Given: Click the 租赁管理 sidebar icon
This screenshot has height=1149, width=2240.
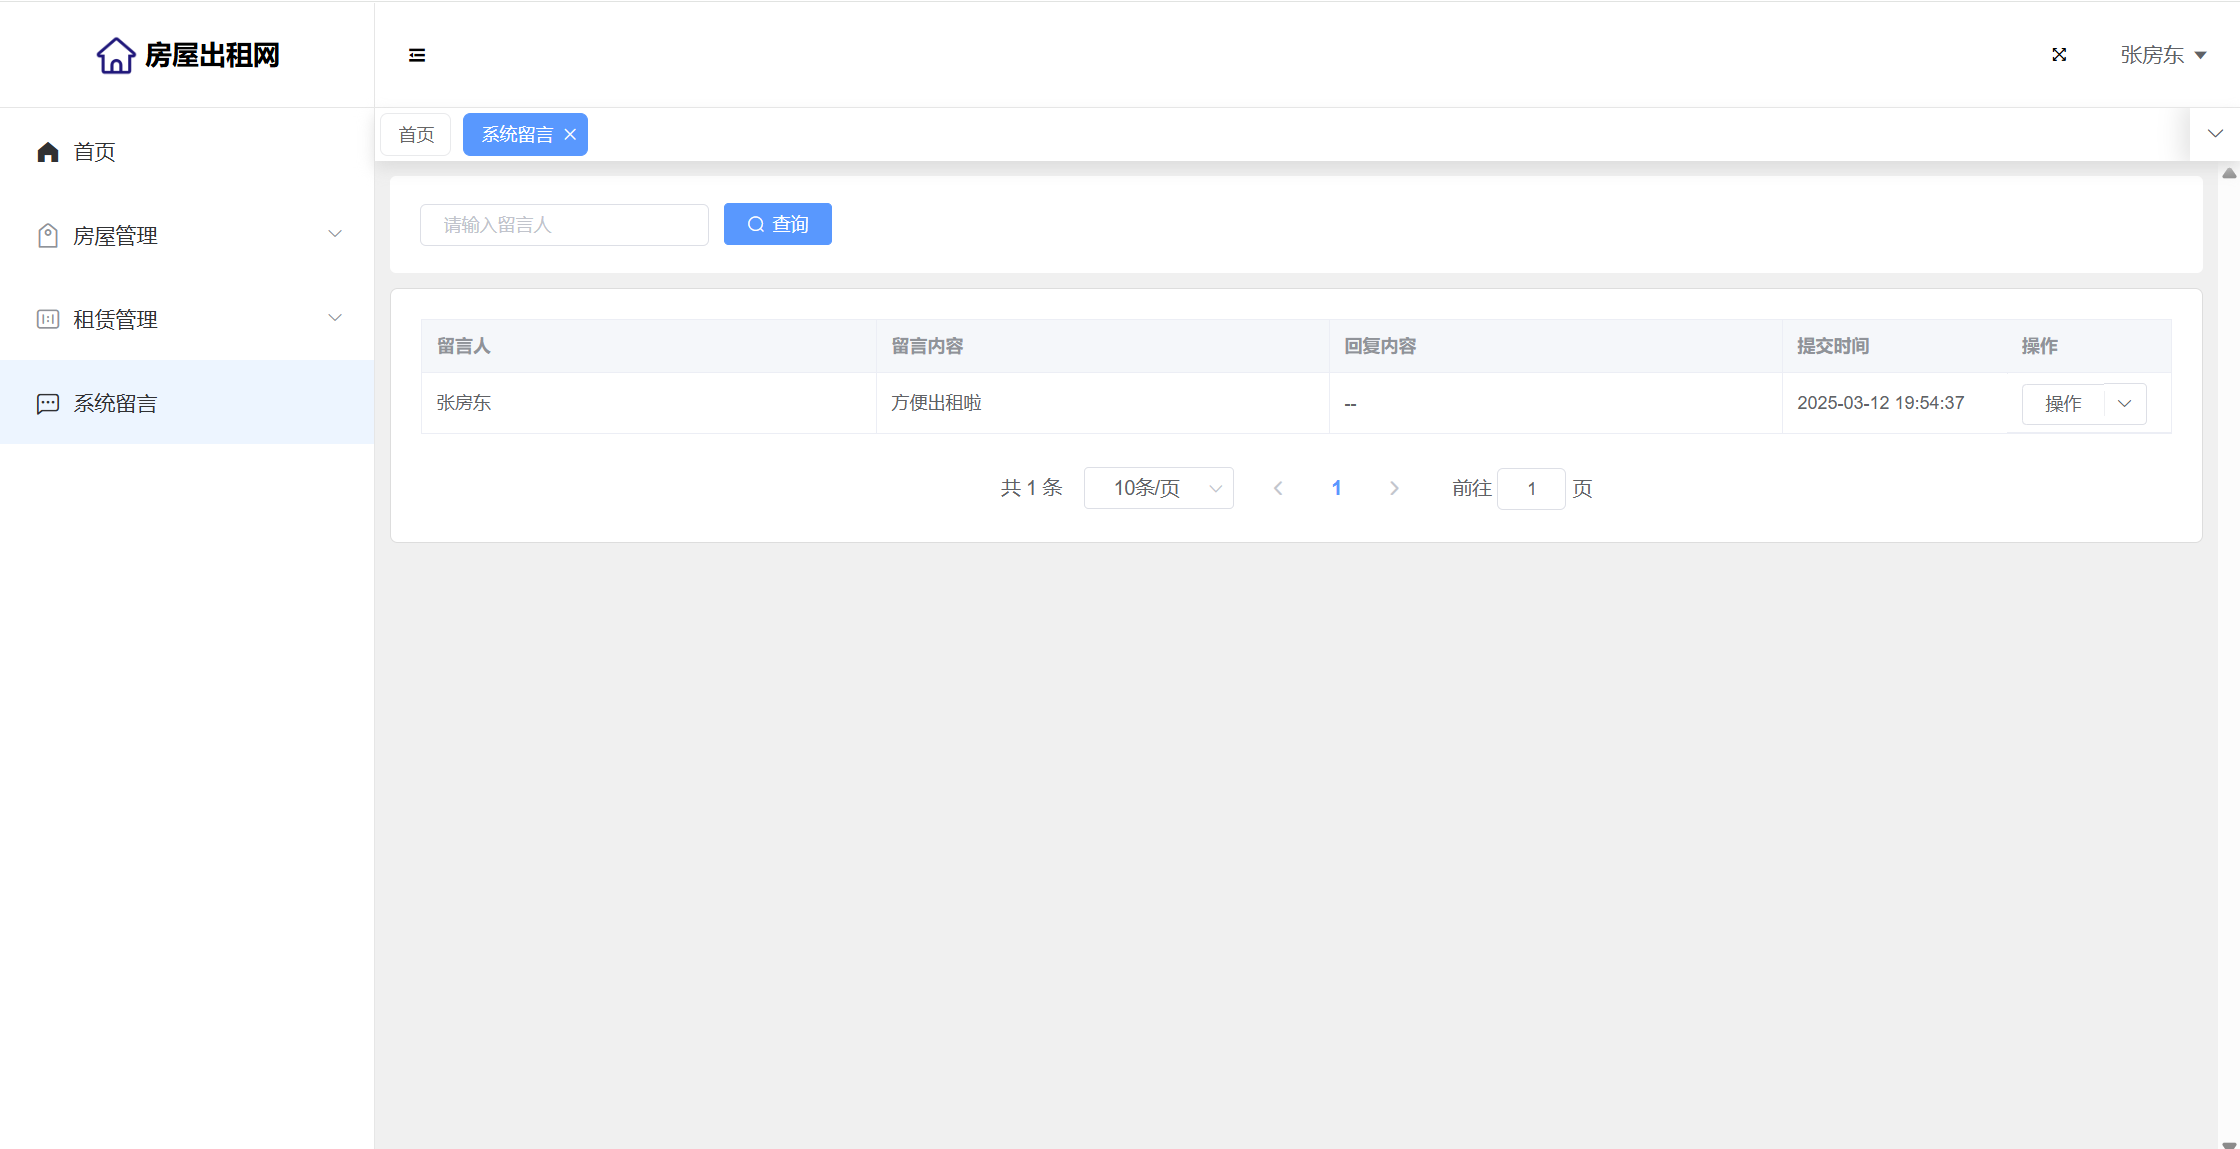Looking at the screenshot, I should click(48, 320).
